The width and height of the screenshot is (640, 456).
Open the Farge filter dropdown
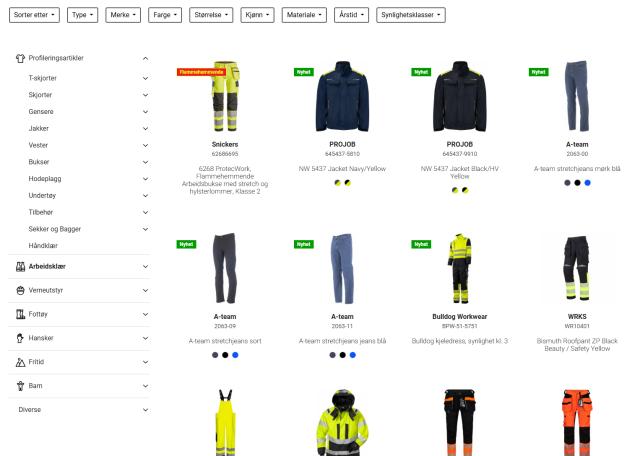(165, 15)
